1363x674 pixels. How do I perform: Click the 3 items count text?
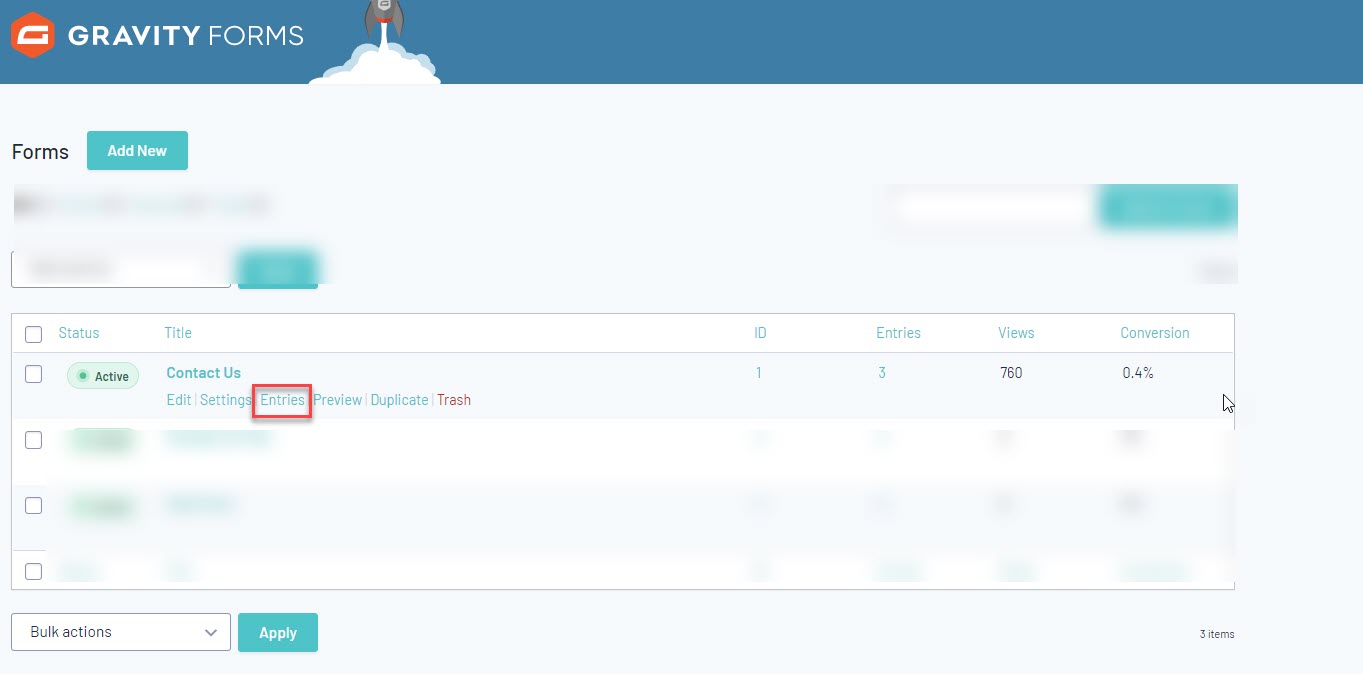point(1217,634)
